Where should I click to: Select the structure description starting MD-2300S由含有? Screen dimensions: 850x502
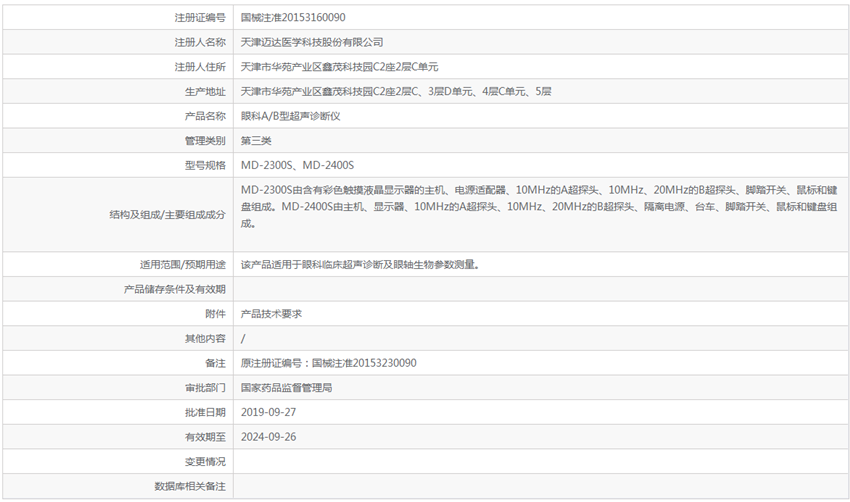pyautogui.click(x=539, y=207)
